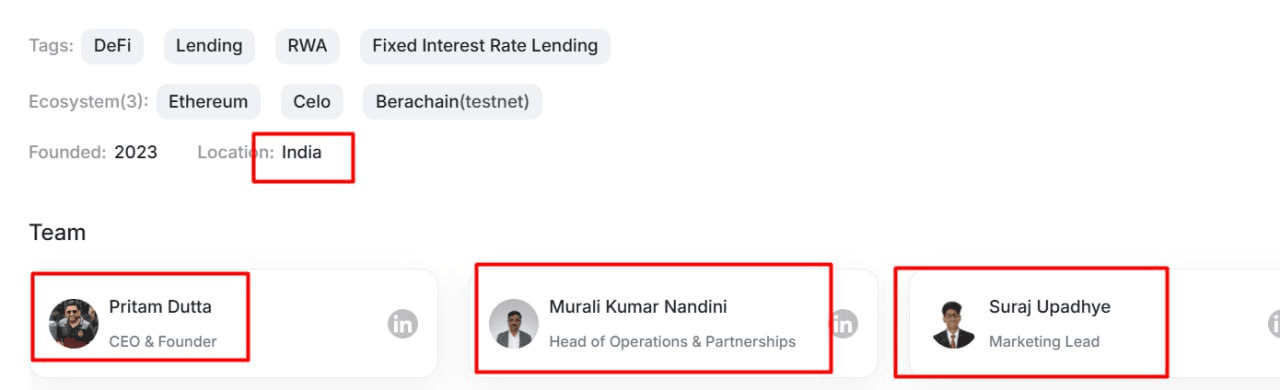Open Suraj Upadhye's LinkedIn icon
This screenshot has height=390, width=1280.
click(x=1275, y=323)
